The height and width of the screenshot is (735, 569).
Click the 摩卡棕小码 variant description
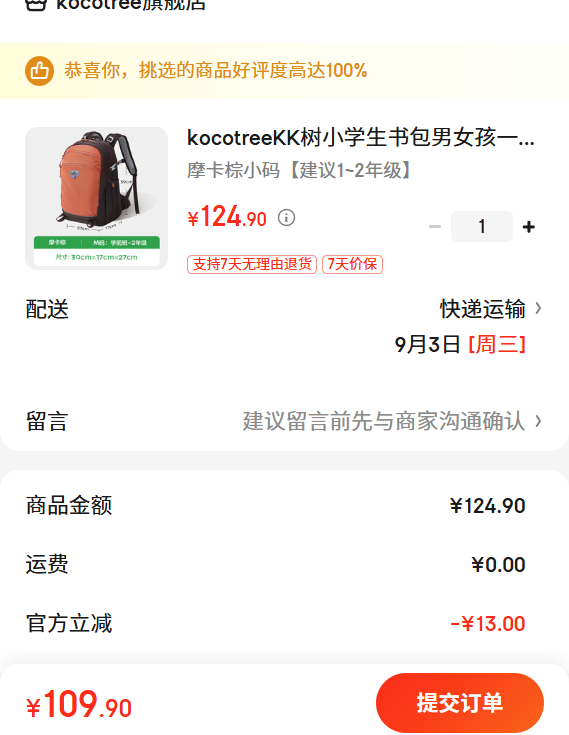[299, 170]
